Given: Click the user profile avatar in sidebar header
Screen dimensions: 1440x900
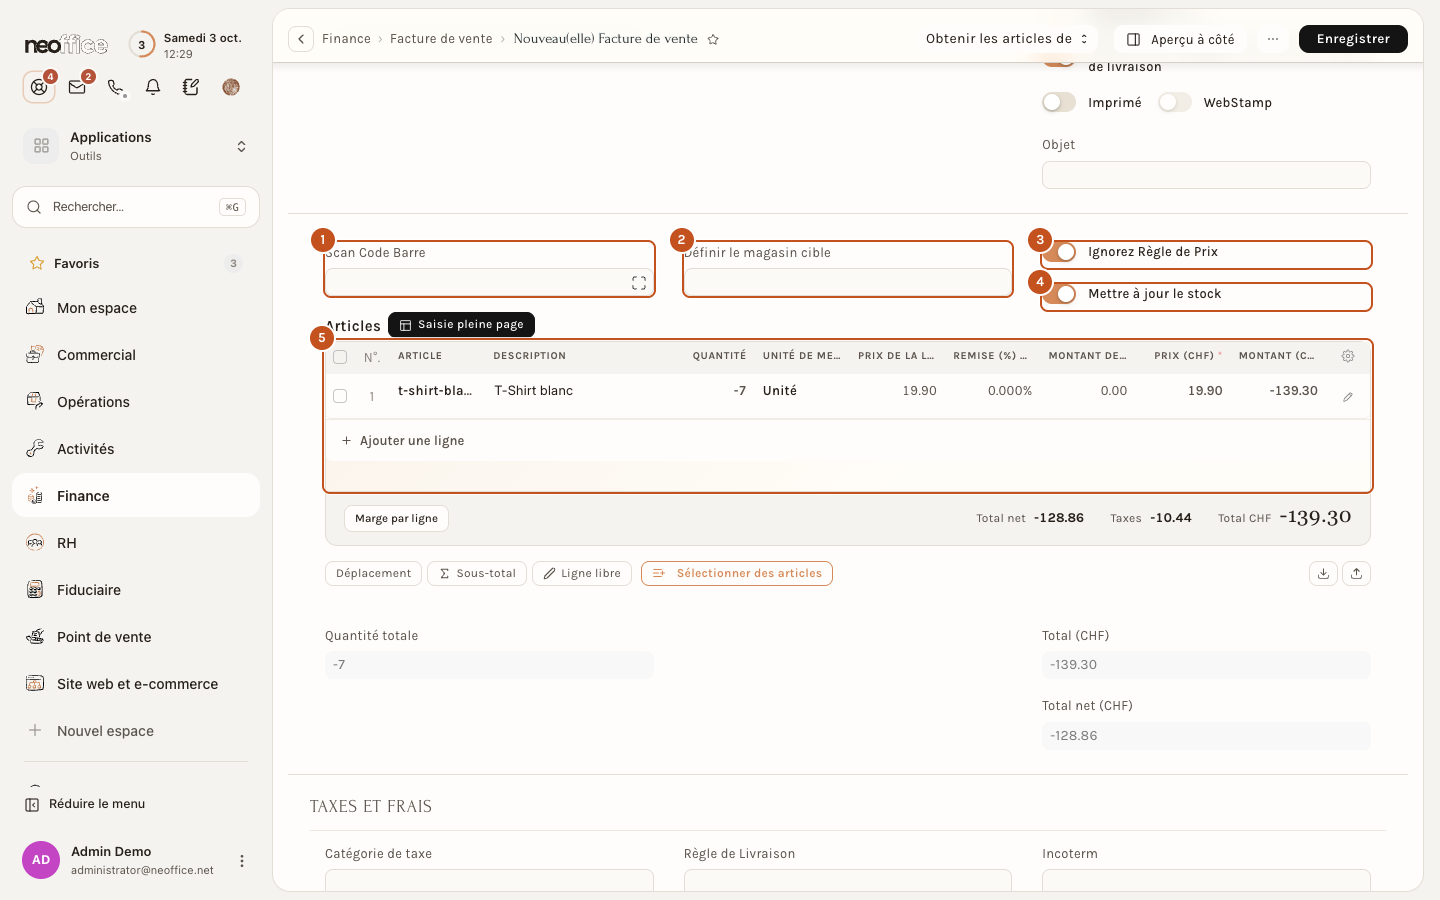Looking at the screenshot, I should 231,87.
